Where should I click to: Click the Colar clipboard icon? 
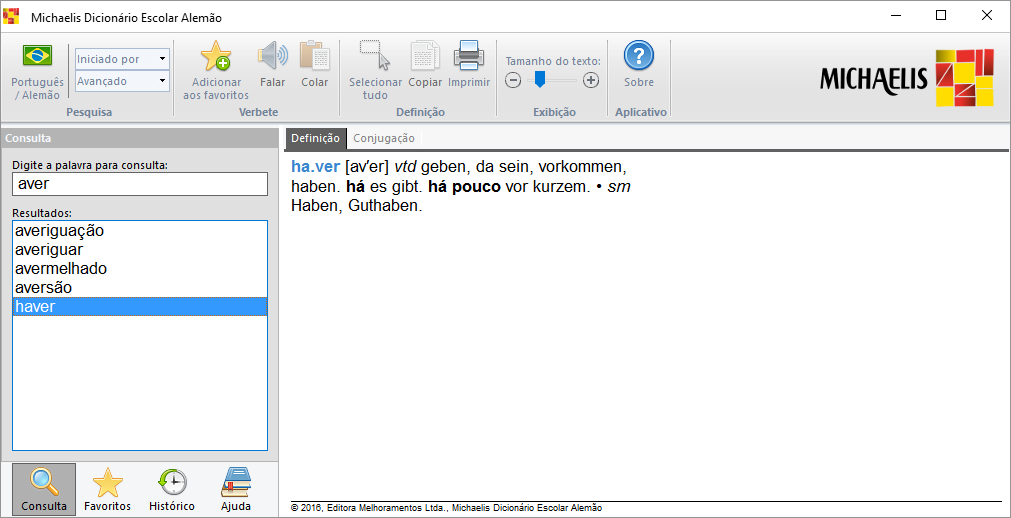tap(315, 56)
